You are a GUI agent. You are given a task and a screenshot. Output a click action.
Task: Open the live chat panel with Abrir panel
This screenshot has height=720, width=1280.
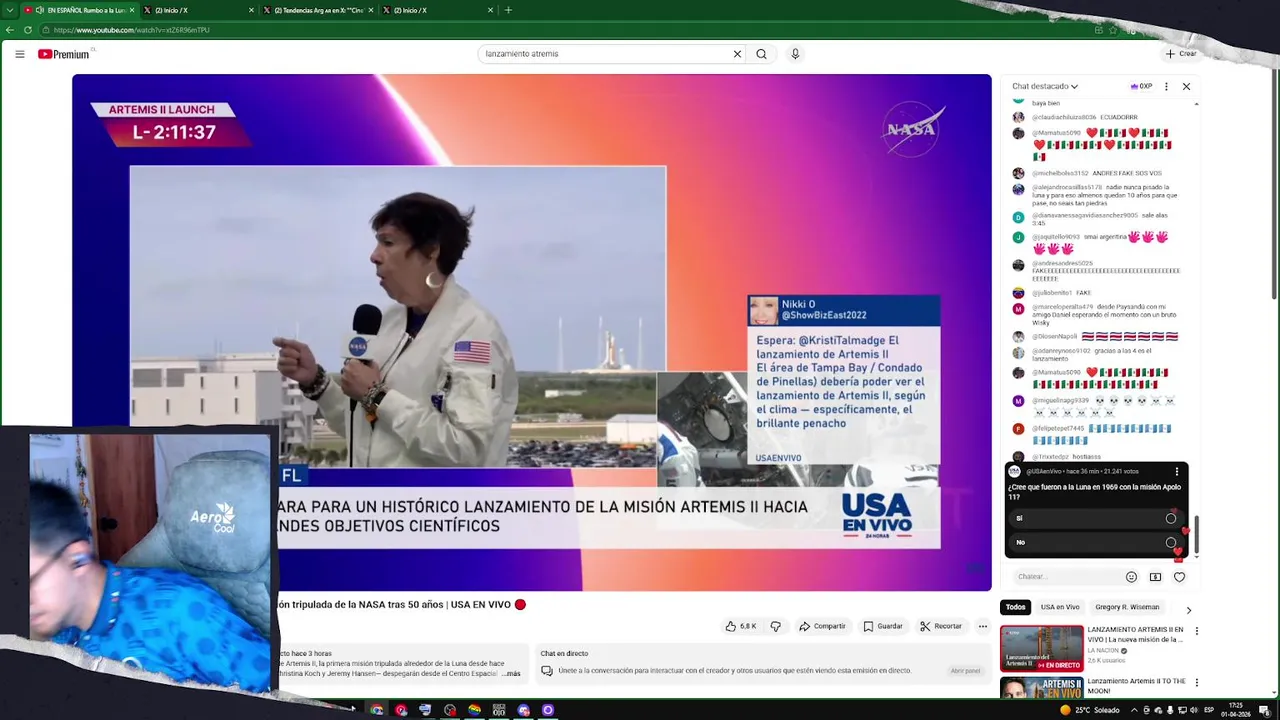coord(965,671)
